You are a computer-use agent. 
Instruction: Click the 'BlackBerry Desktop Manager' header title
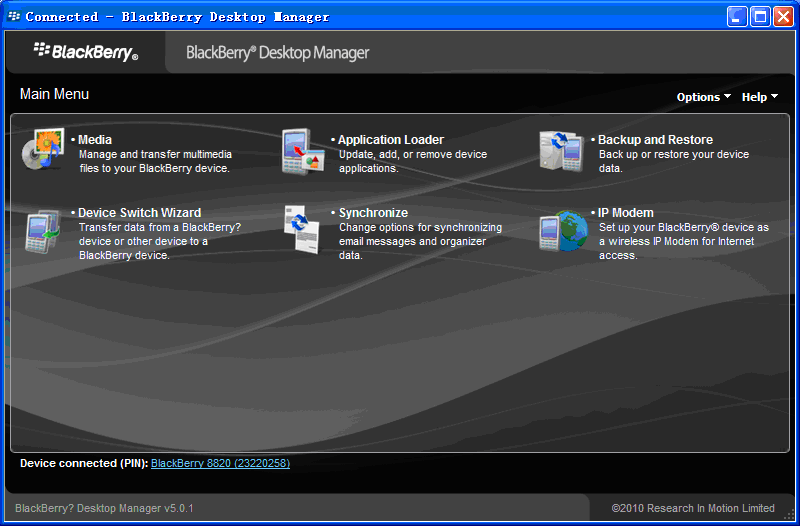tap(278, 53)
